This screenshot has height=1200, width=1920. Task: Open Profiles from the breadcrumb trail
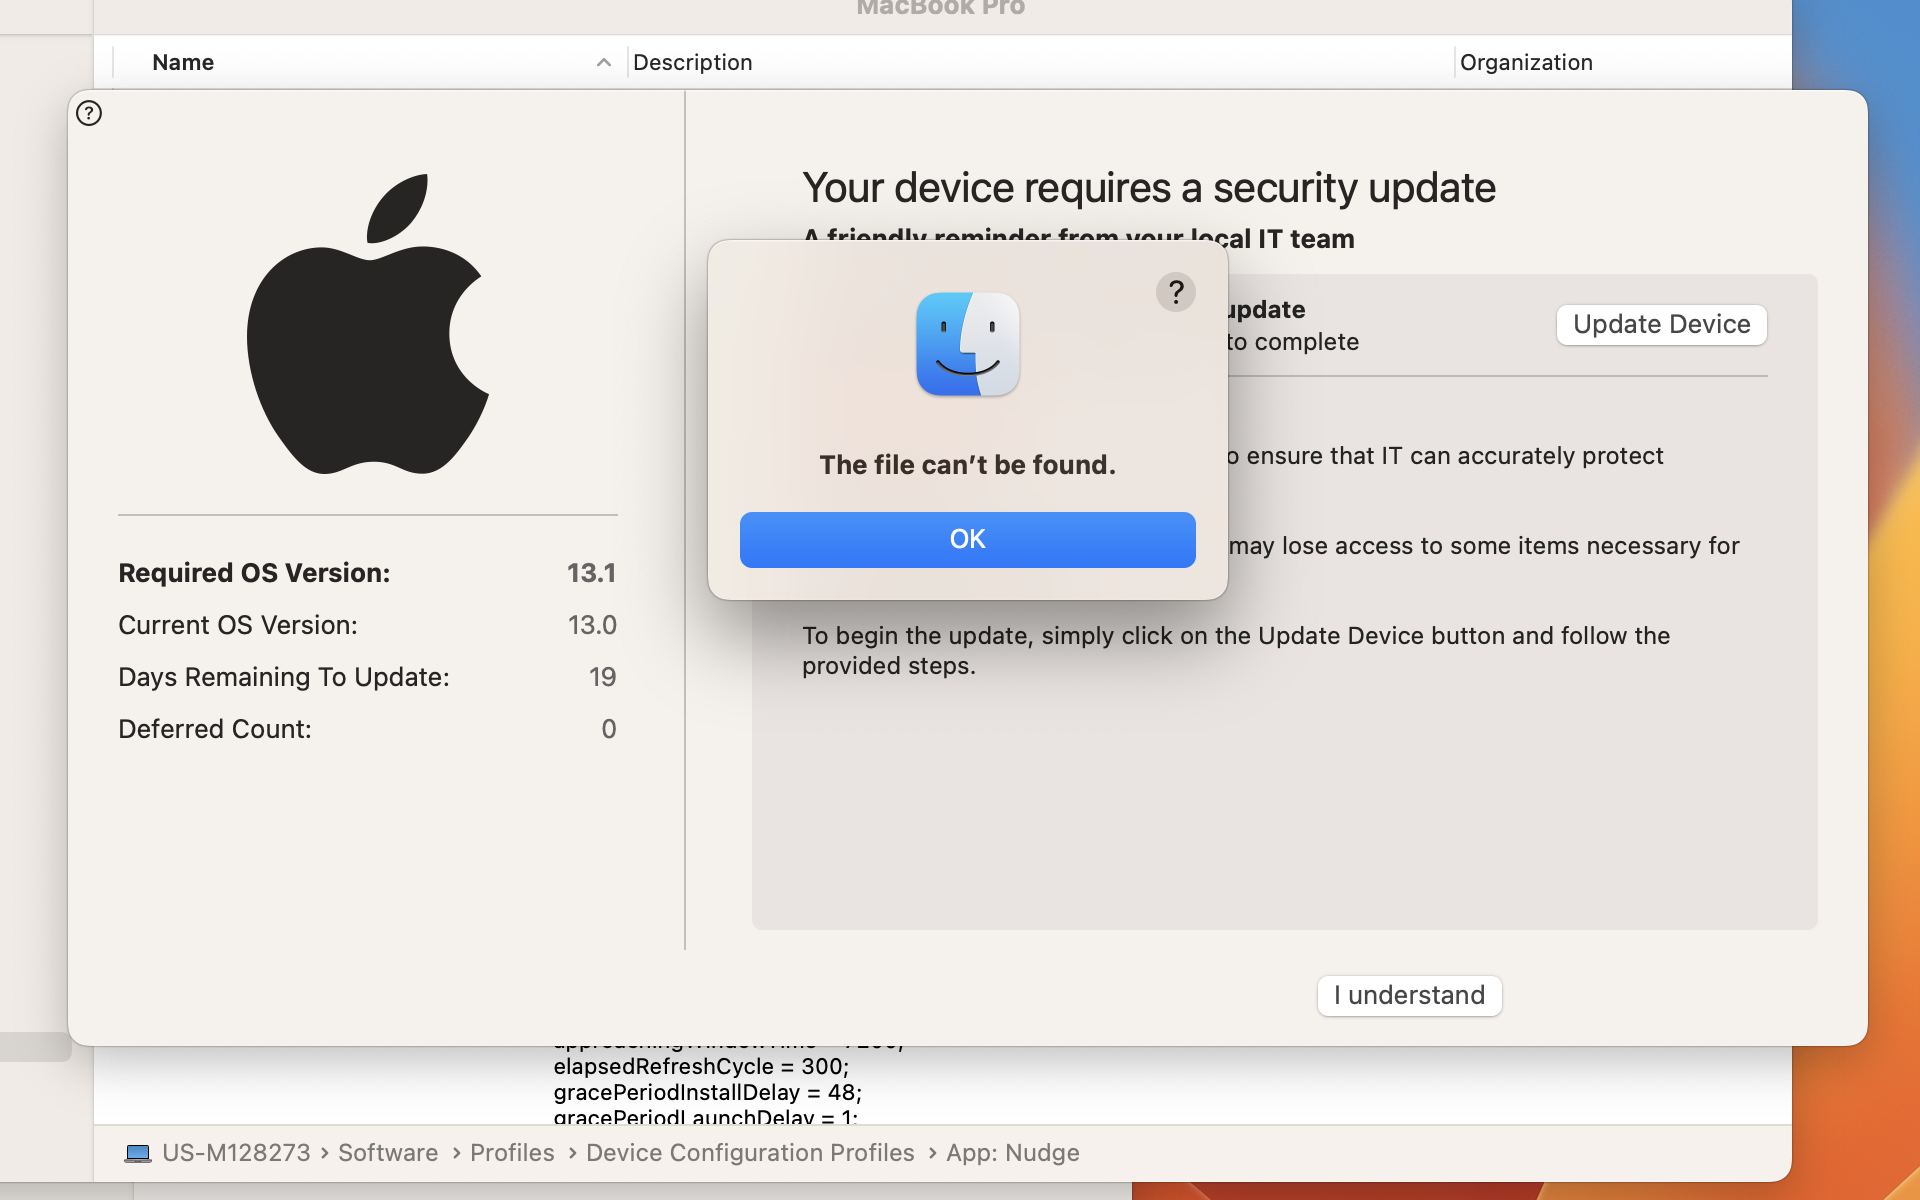511,1152
